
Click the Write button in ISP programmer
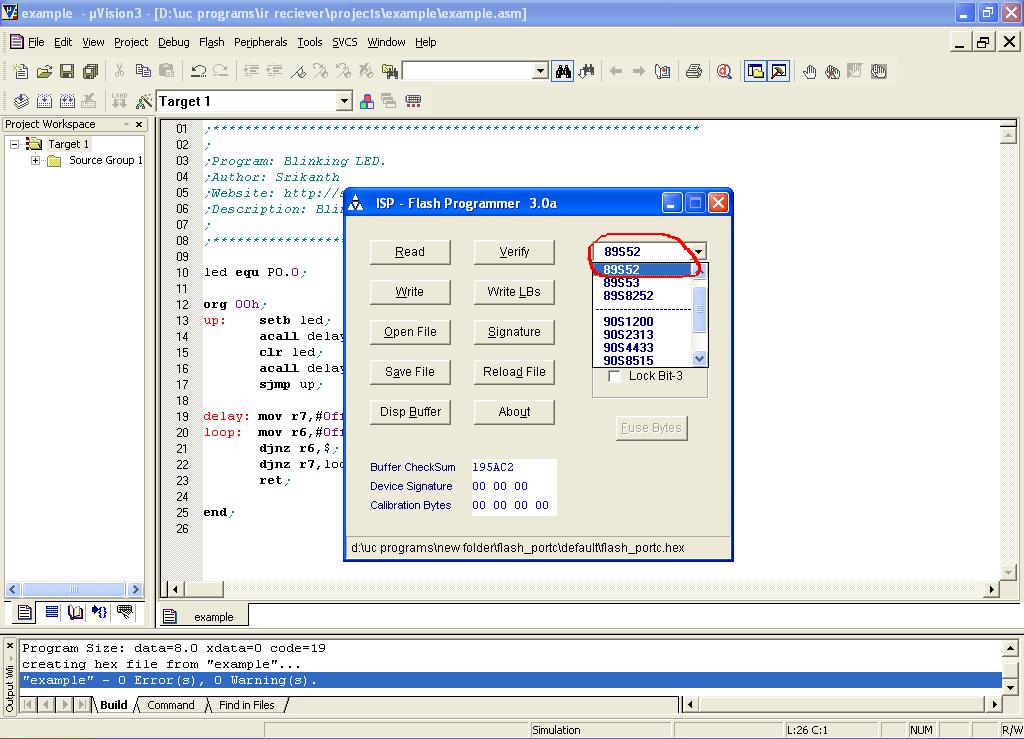410,292
